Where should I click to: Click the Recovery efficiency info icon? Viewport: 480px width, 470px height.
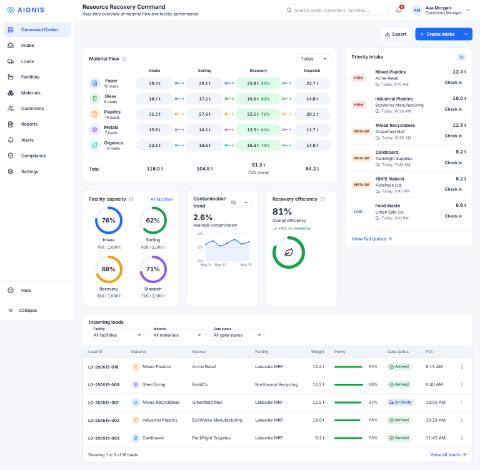point(322,199)
